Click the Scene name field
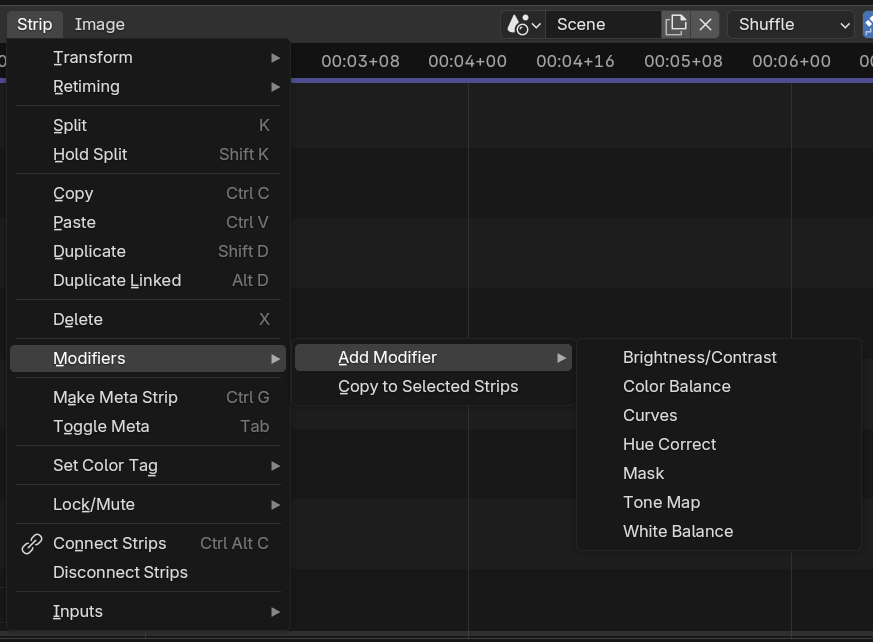This screenshot has height=642, width=873. coord(604,24)
